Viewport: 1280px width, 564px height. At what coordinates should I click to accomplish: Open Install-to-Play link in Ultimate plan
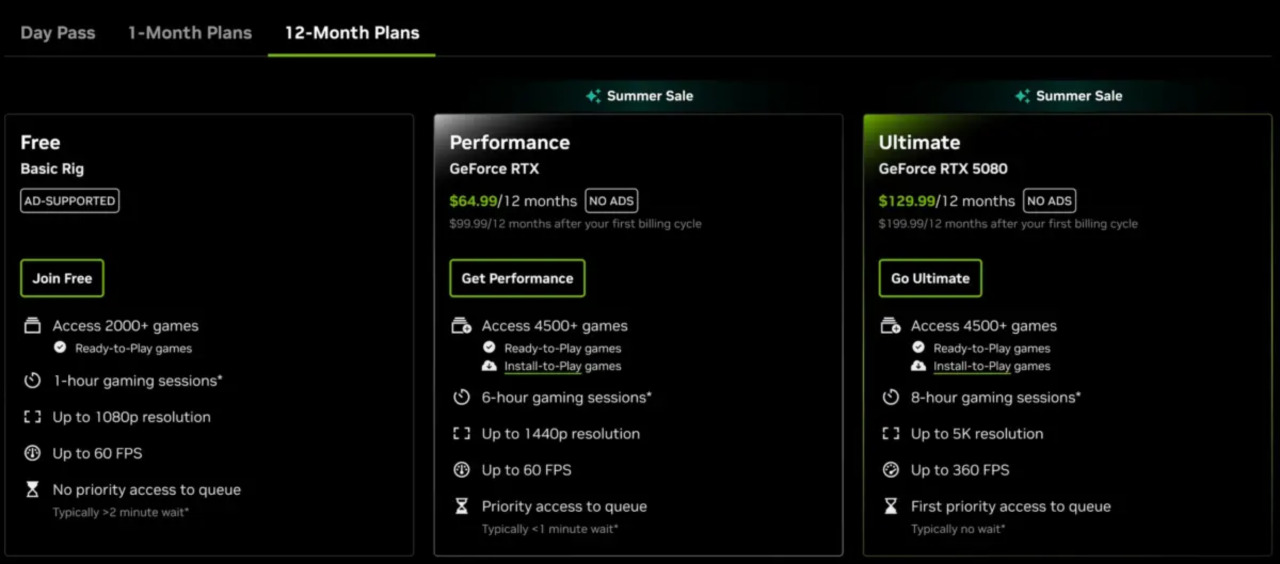pos(972,366)
